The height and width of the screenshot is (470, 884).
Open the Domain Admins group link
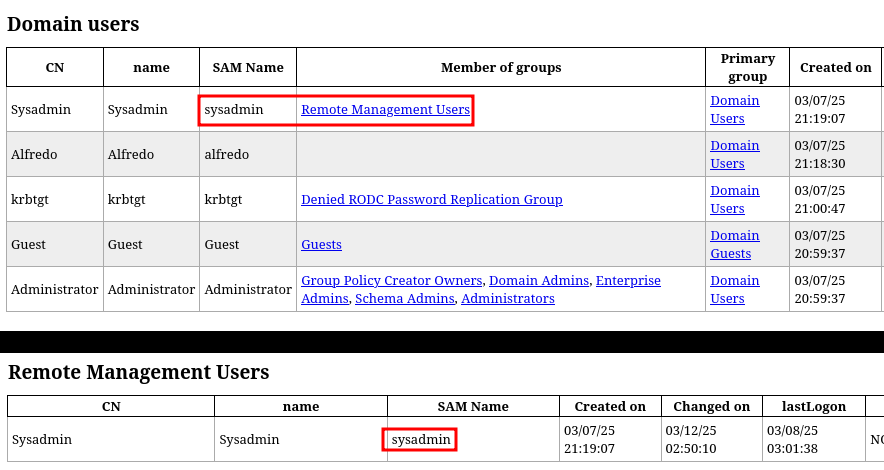click(539, 281)
